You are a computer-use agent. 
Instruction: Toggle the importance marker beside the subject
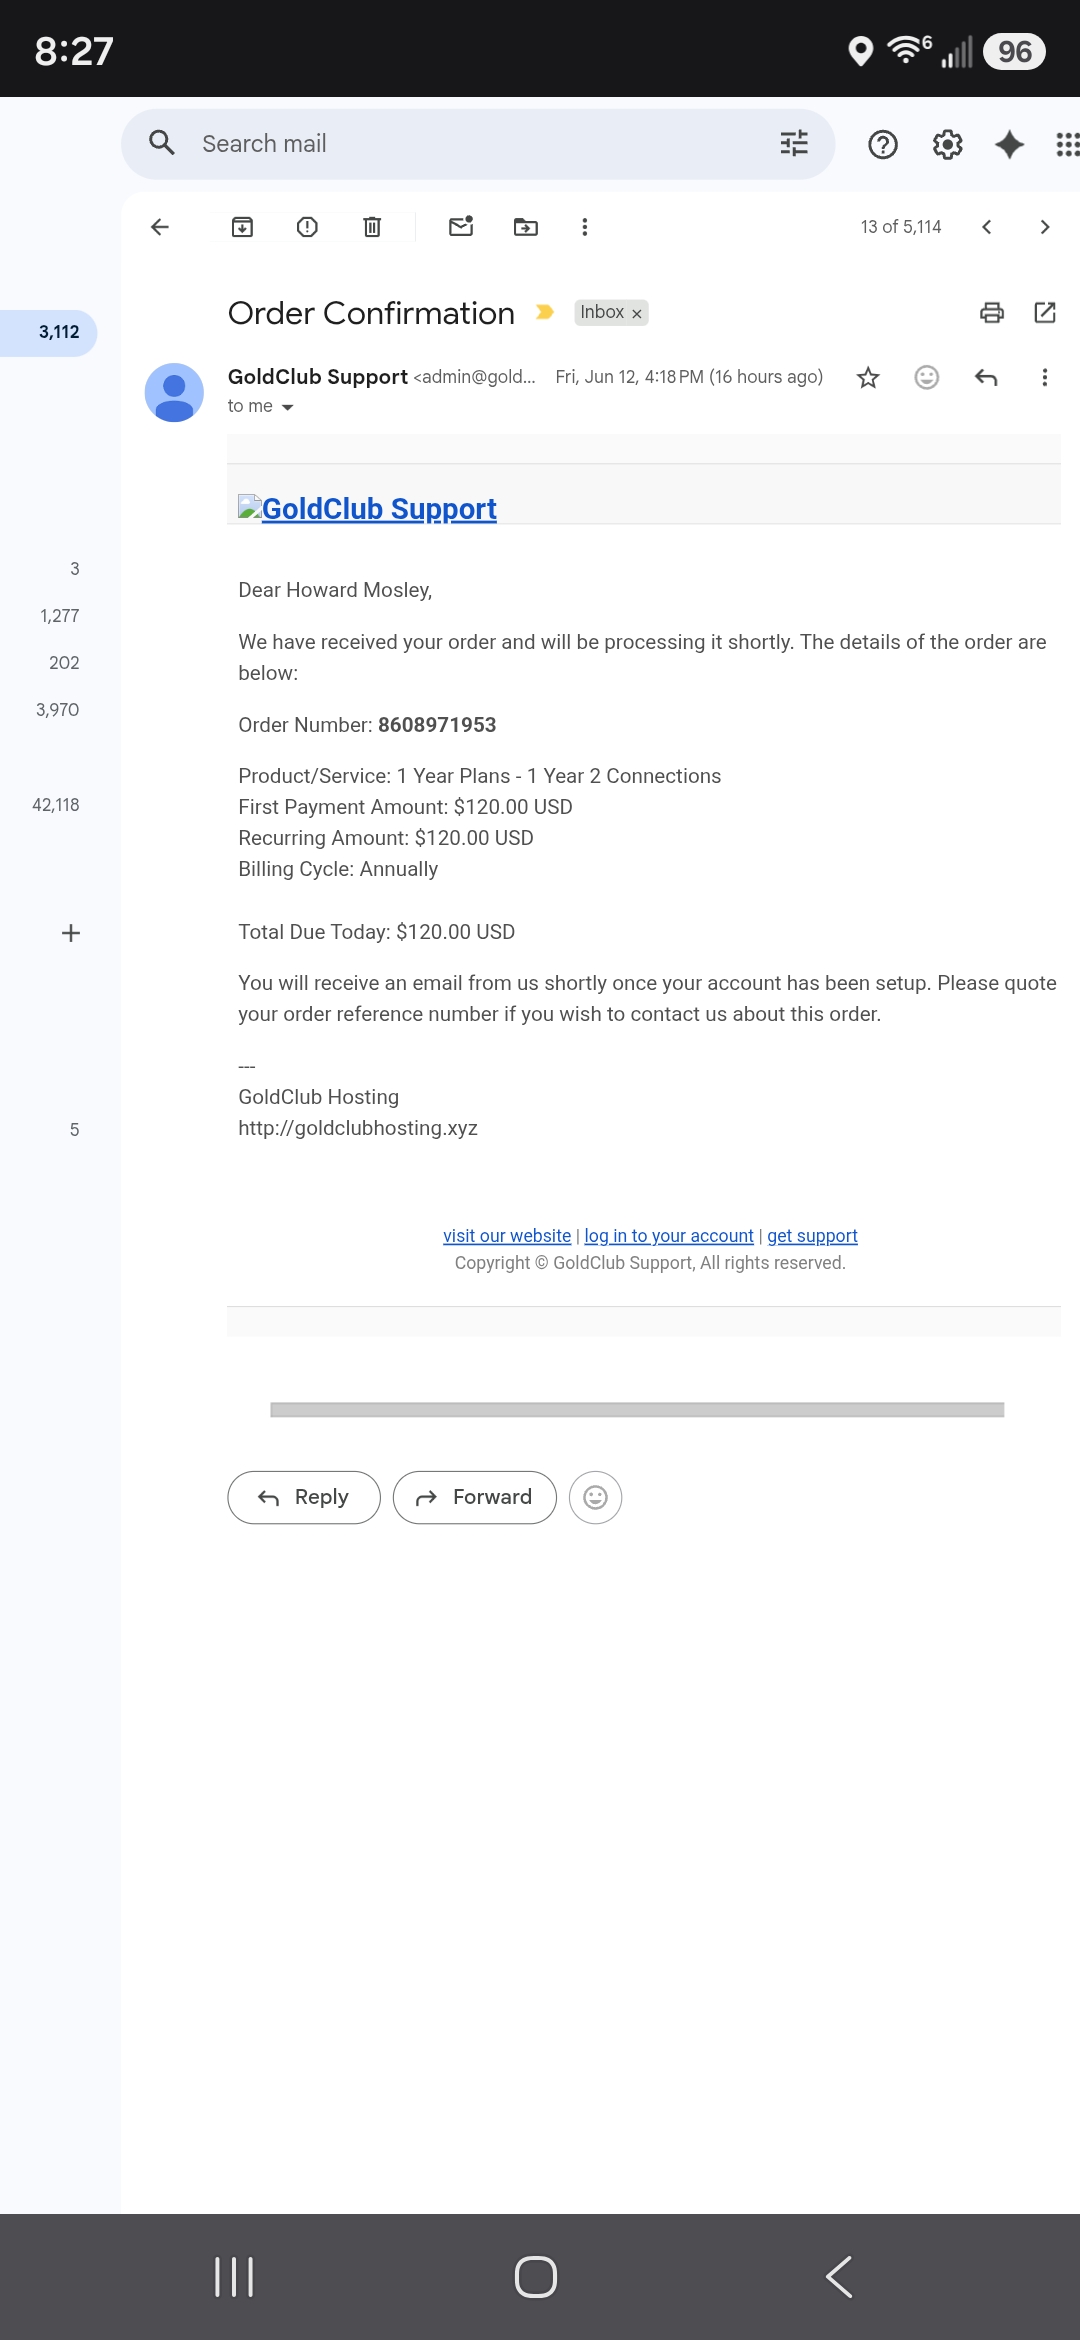[545, 312]
